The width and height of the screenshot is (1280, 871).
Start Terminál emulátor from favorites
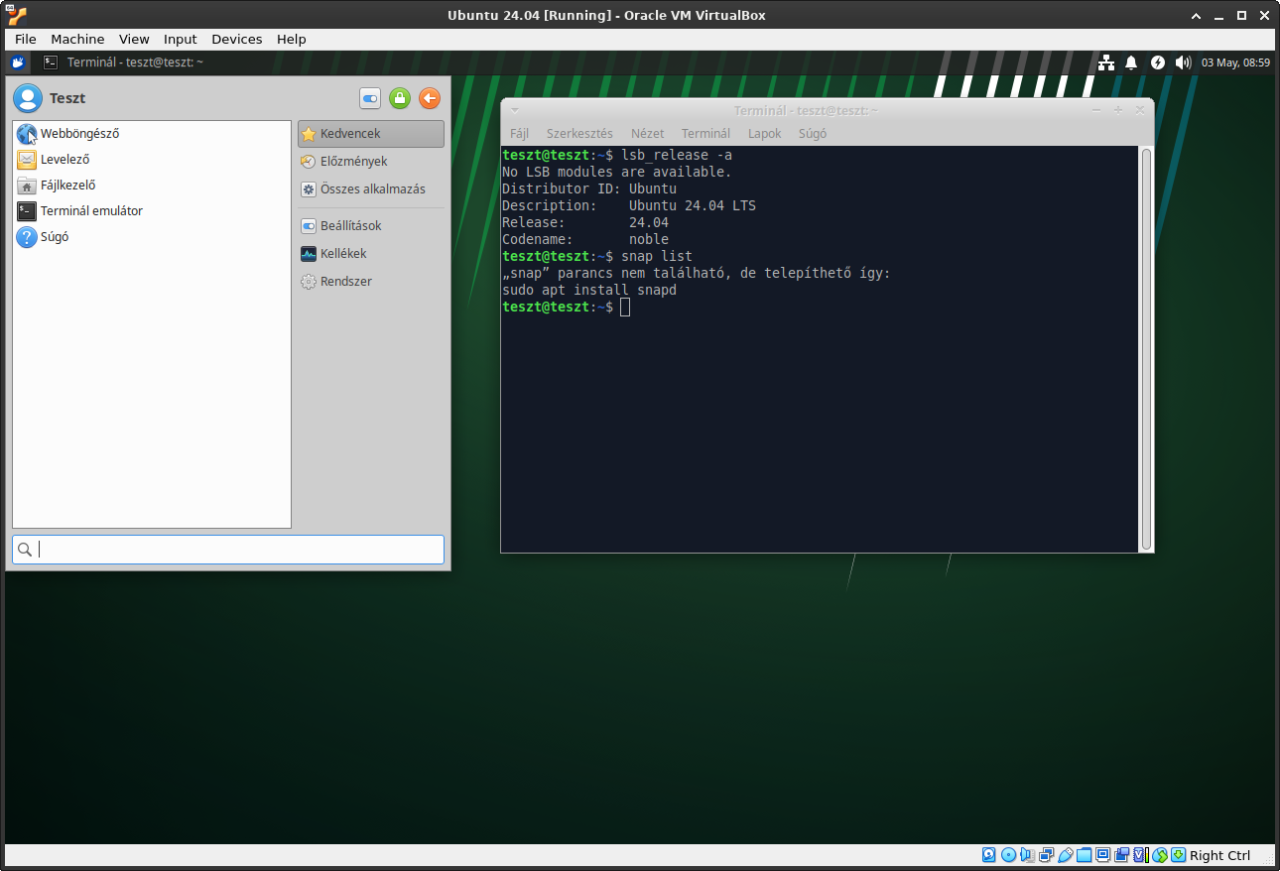pos(152,211)
